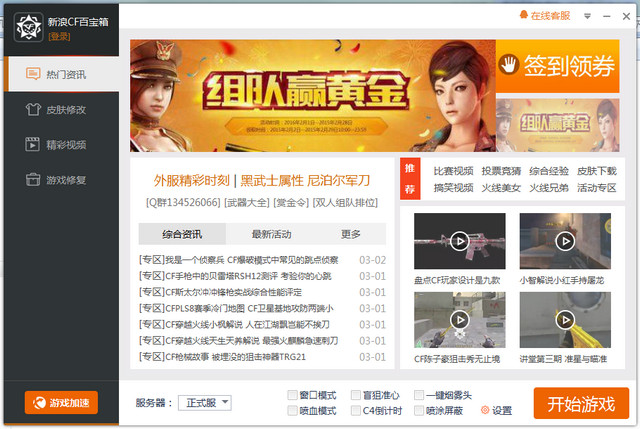This screenshot has height=429, width=640.
Task: Click the 在线客服 bell link
Action: [x=544, y=16]
